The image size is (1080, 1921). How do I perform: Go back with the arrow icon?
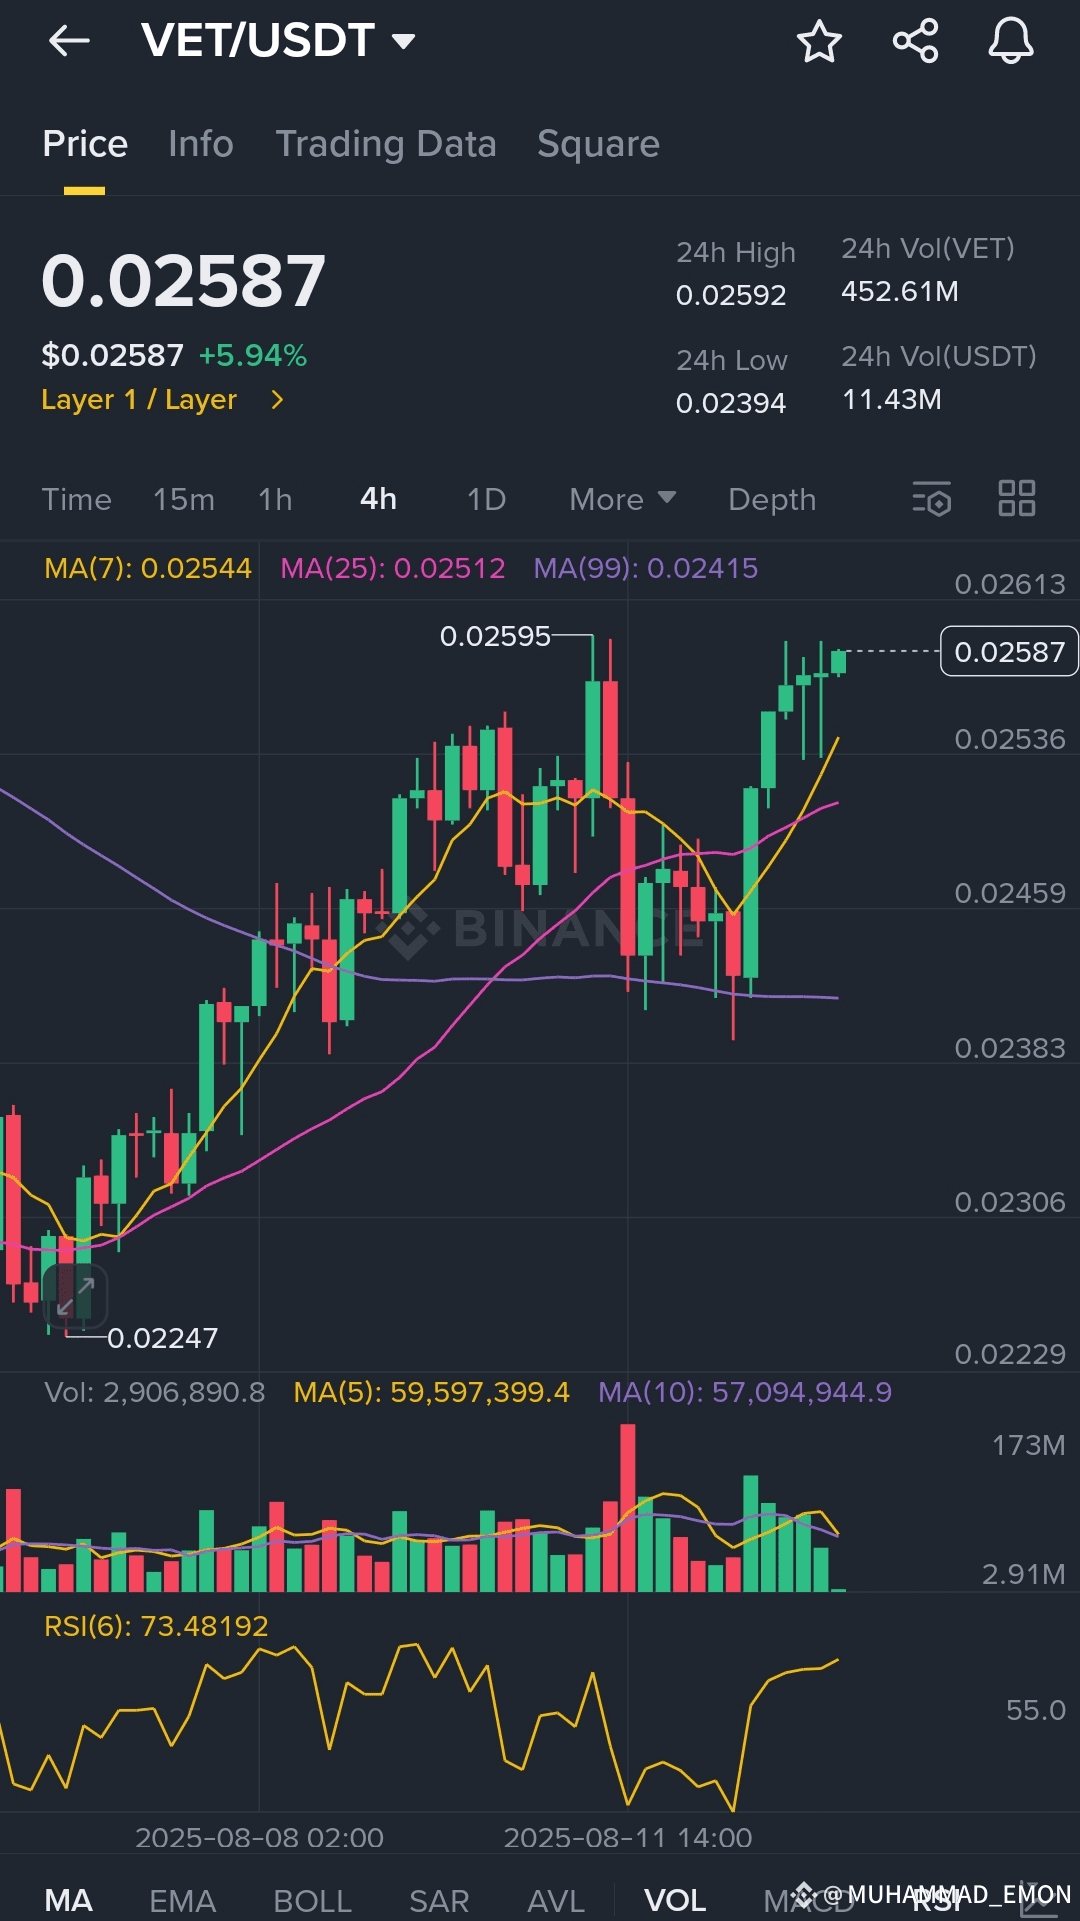68,40
